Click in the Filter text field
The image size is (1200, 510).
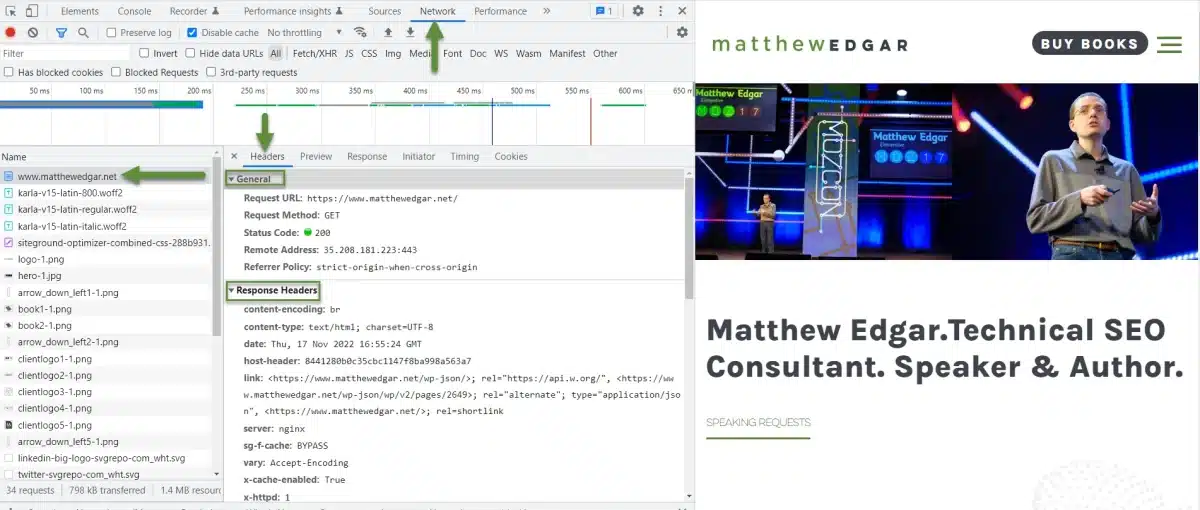65,53
